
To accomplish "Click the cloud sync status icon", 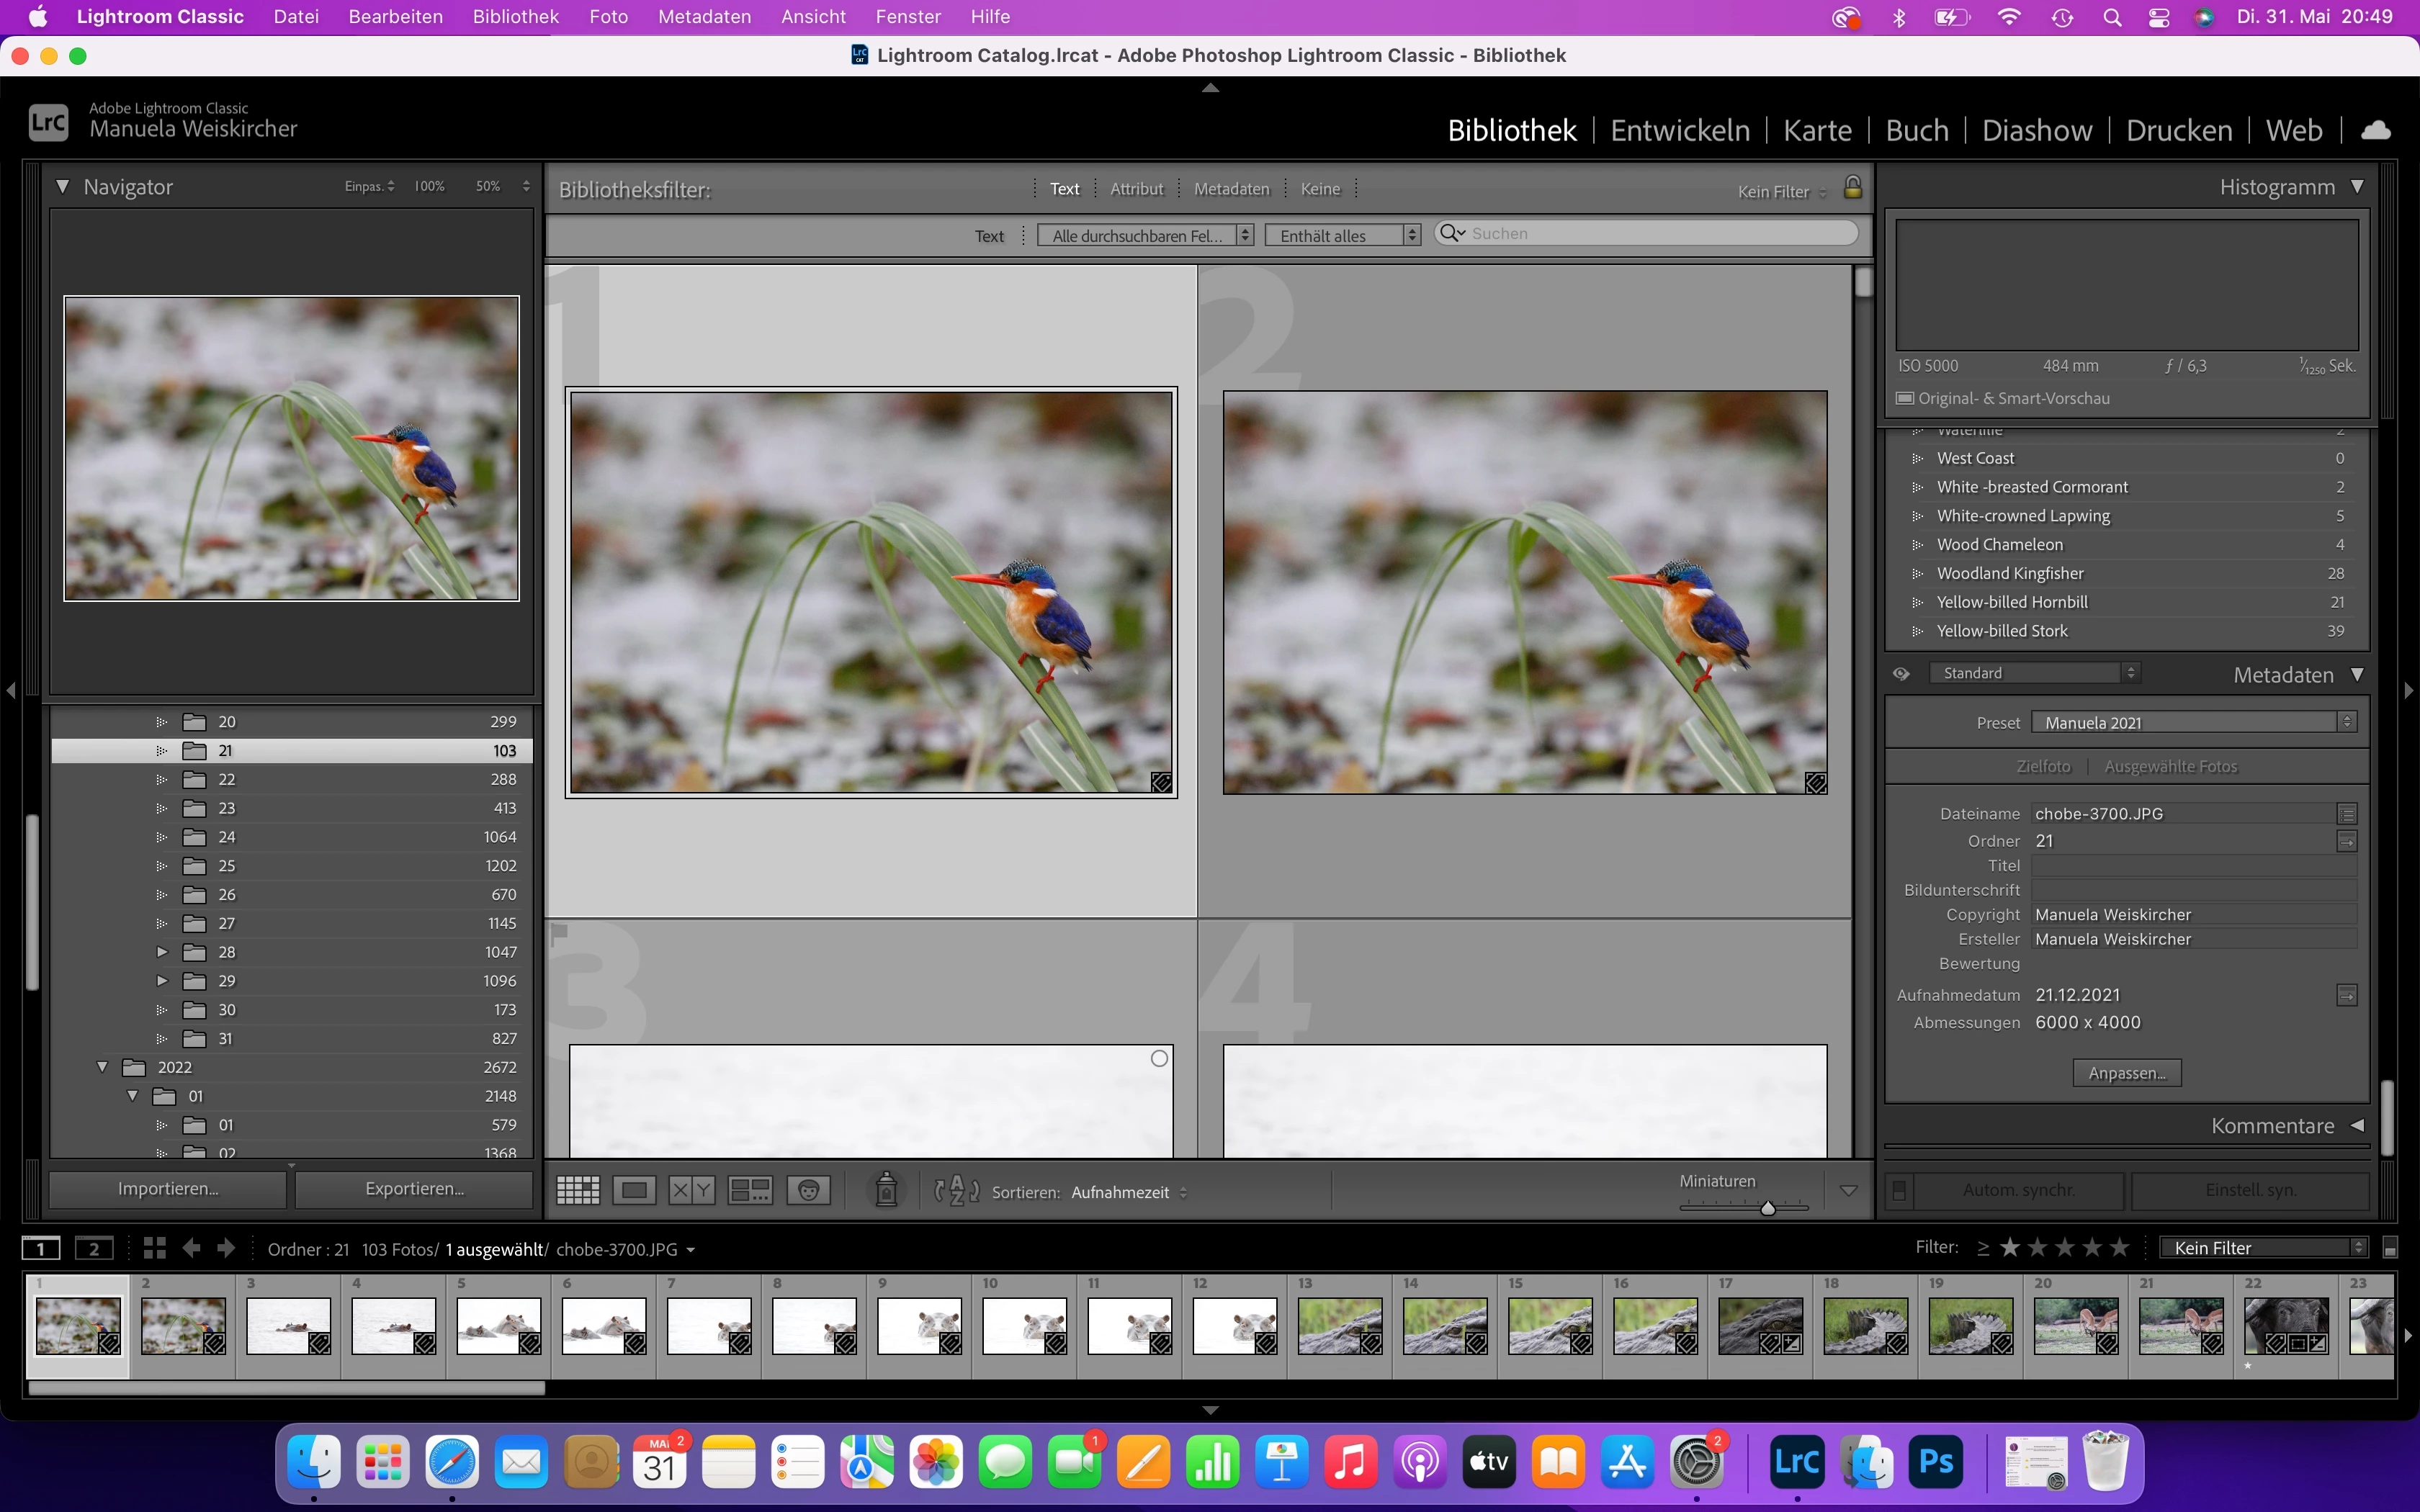I will tap(2376, 130).
